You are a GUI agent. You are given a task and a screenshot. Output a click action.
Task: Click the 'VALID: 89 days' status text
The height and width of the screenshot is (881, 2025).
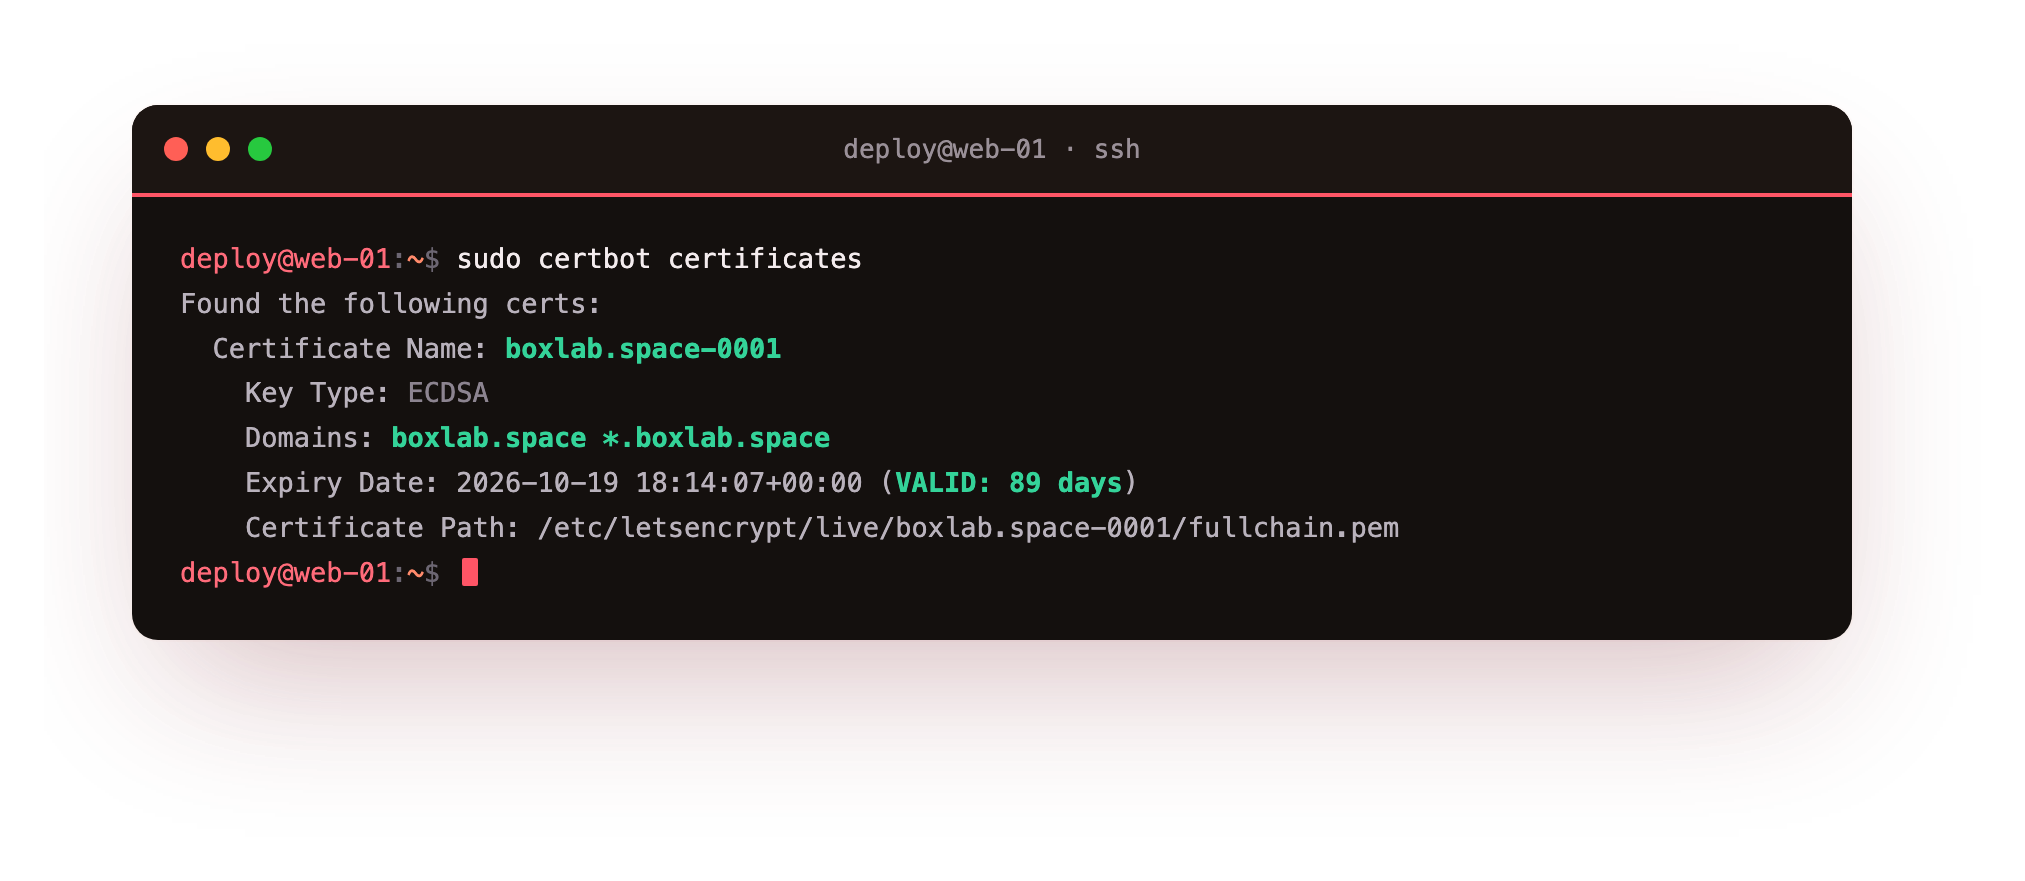pyautogui.click(x=1008, y=483)
